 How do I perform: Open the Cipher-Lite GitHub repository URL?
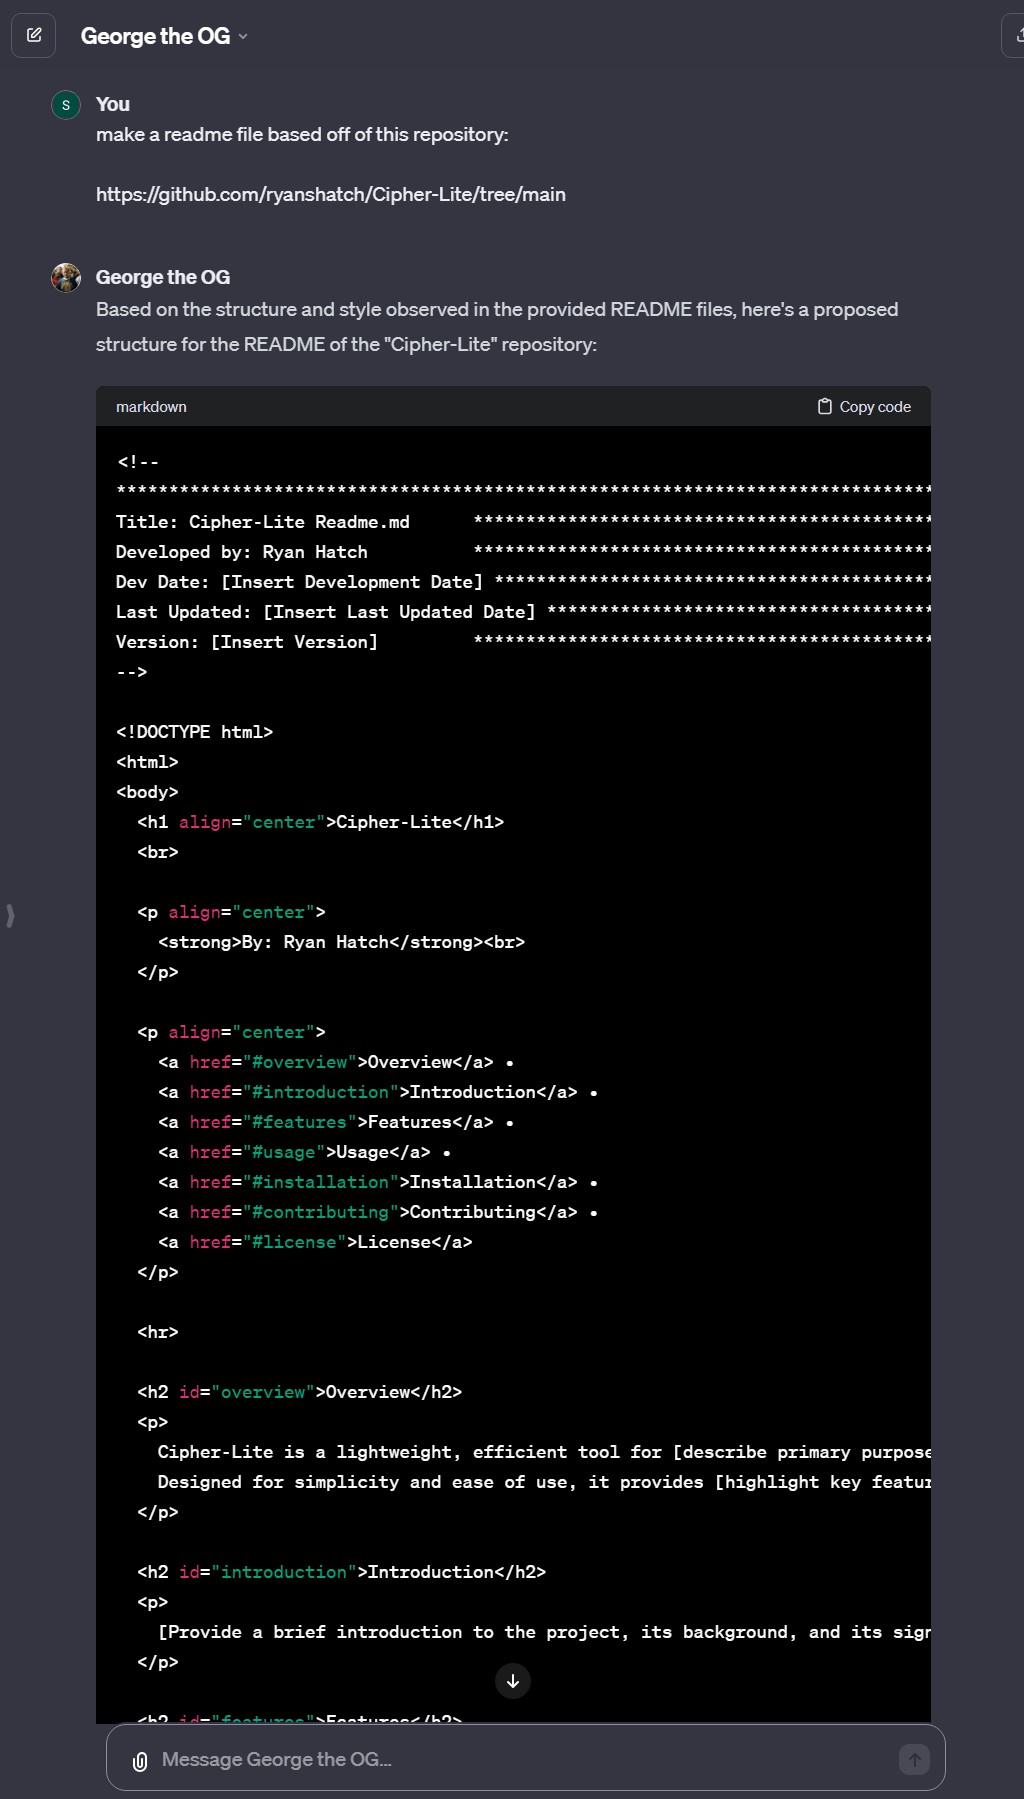coord(330,194)
